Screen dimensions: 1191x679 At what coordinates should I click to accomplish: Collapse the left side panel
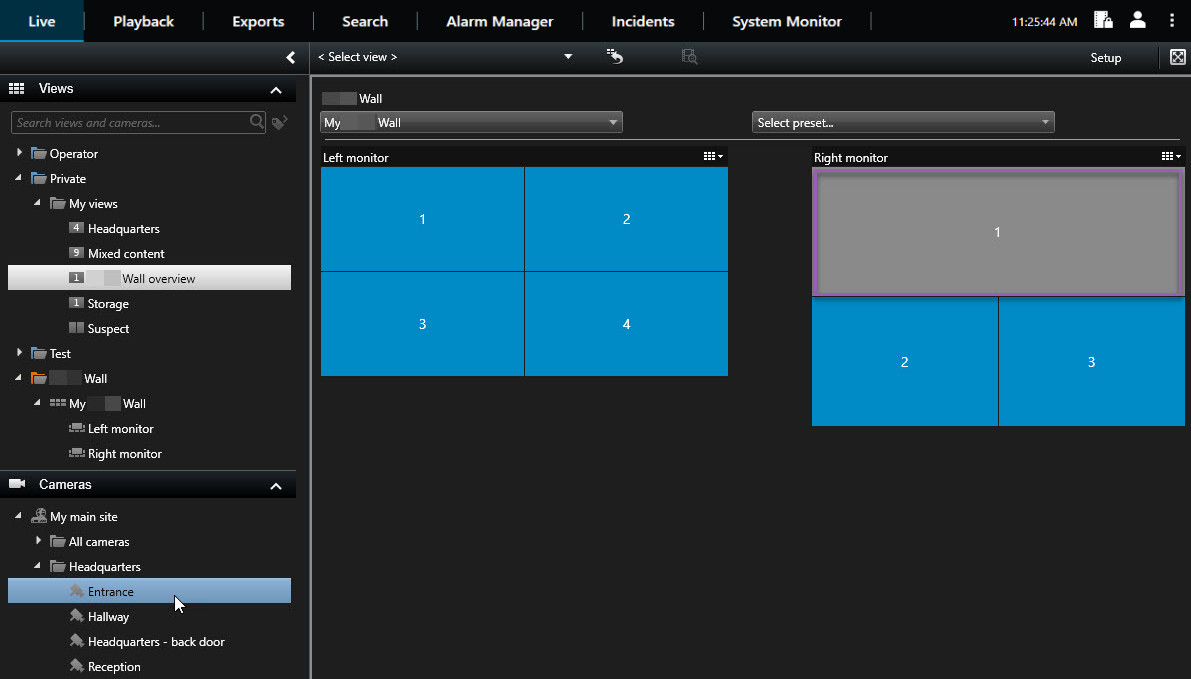coord(290,57)
